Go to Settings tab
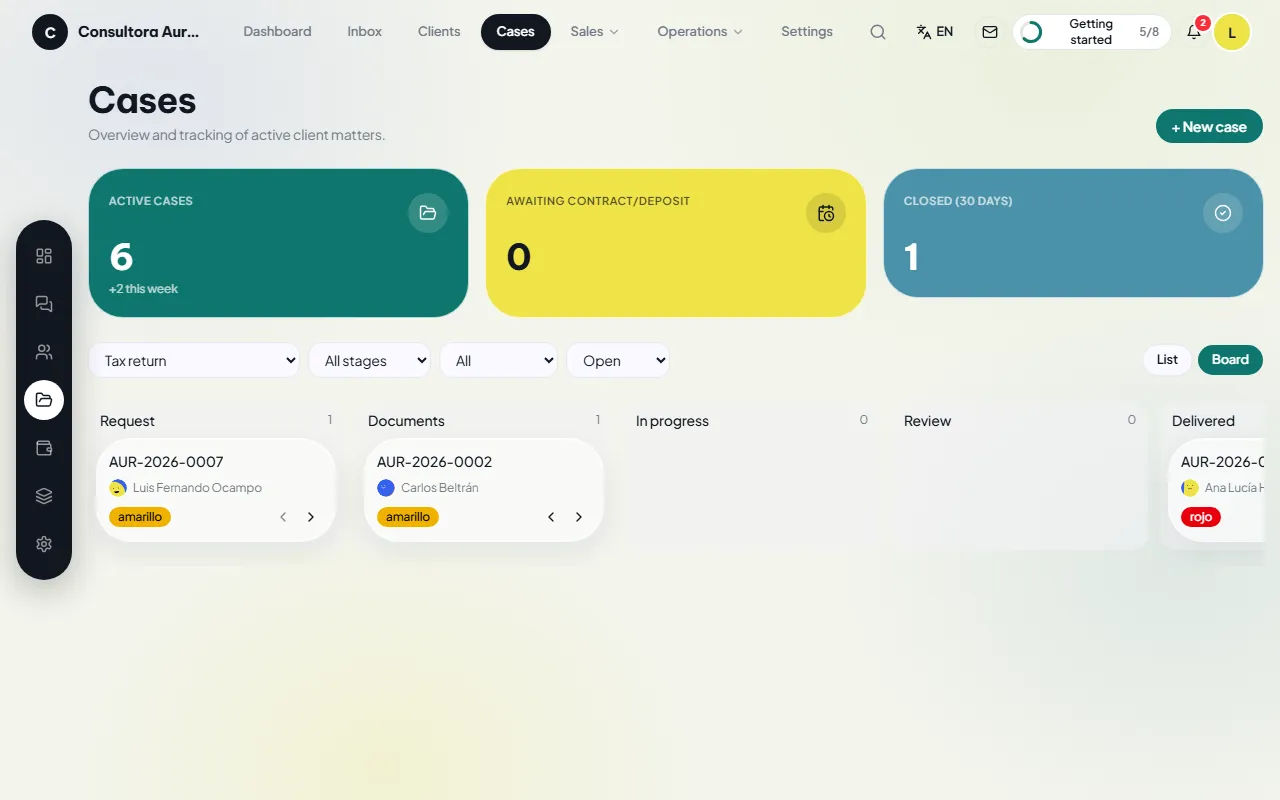Screen dimensions: 1280x800 point(807,32)
